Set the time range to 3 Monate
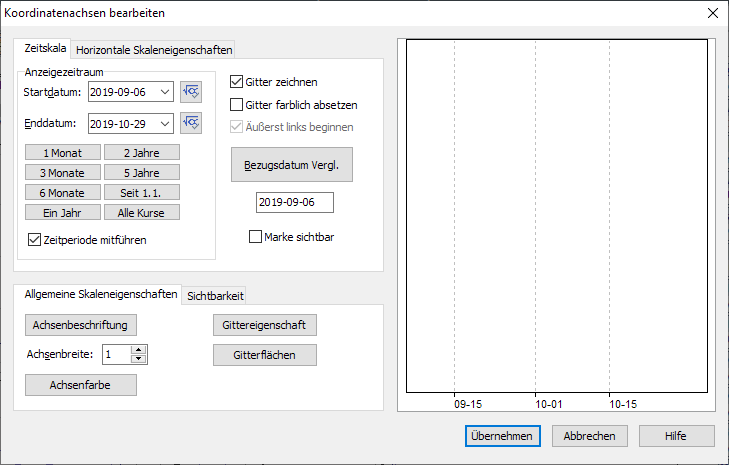The width and height of the screenshot is (729, 465). pos(62,172)
